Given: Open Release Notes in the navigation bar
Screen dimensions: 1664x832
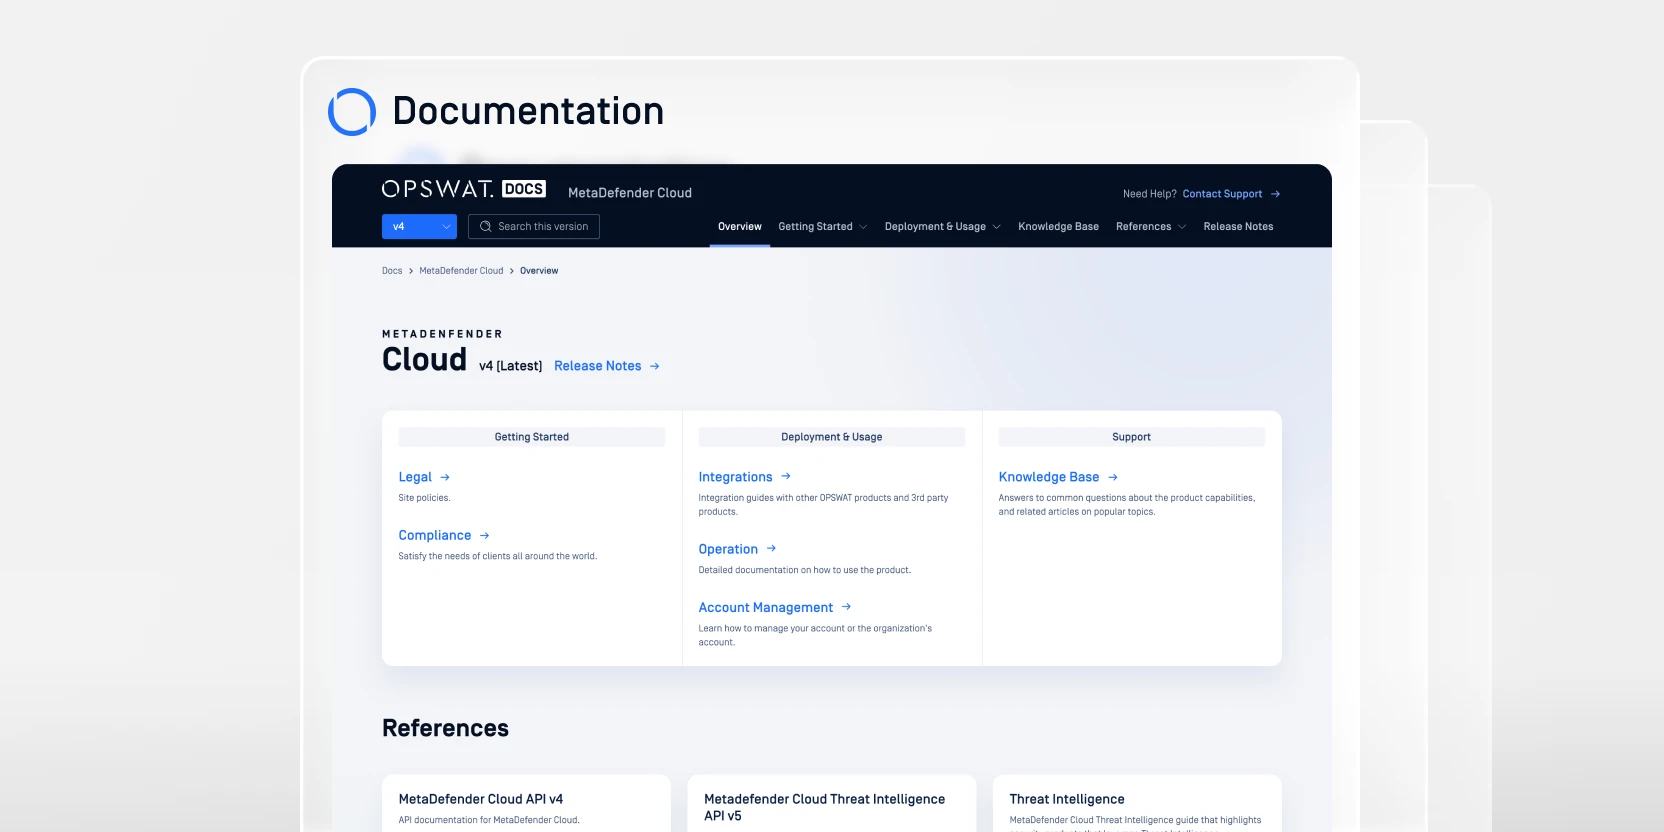Looking at the screenshot, I should [x=1238, y=227].
